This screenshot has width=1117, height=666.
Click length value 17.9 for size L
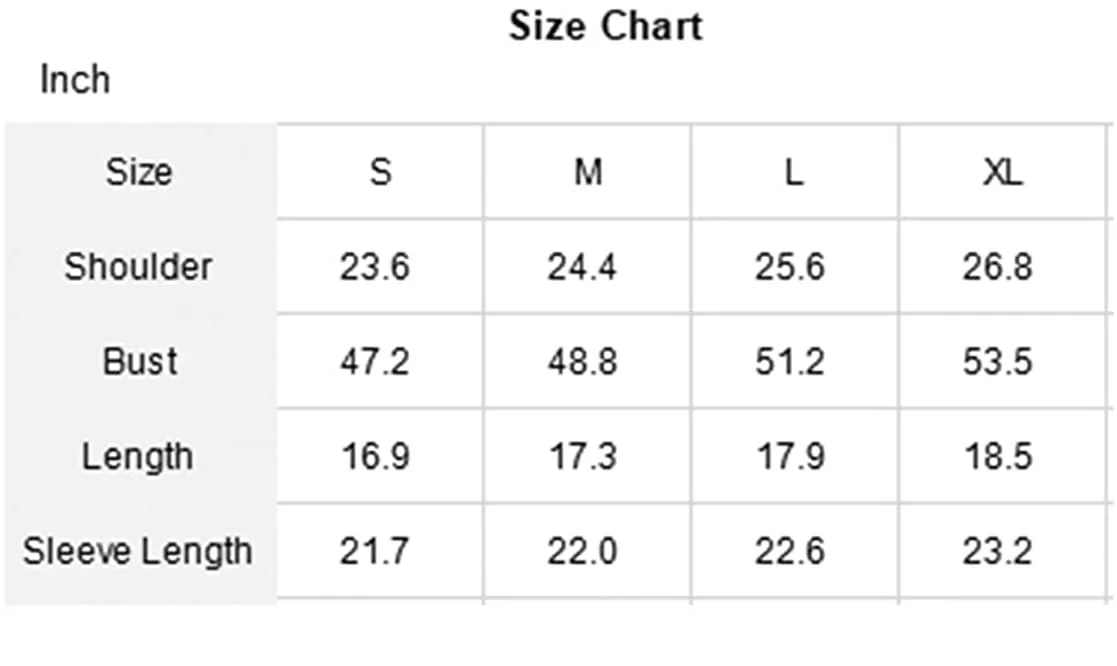pyautogui.click(x=790, y=456)
